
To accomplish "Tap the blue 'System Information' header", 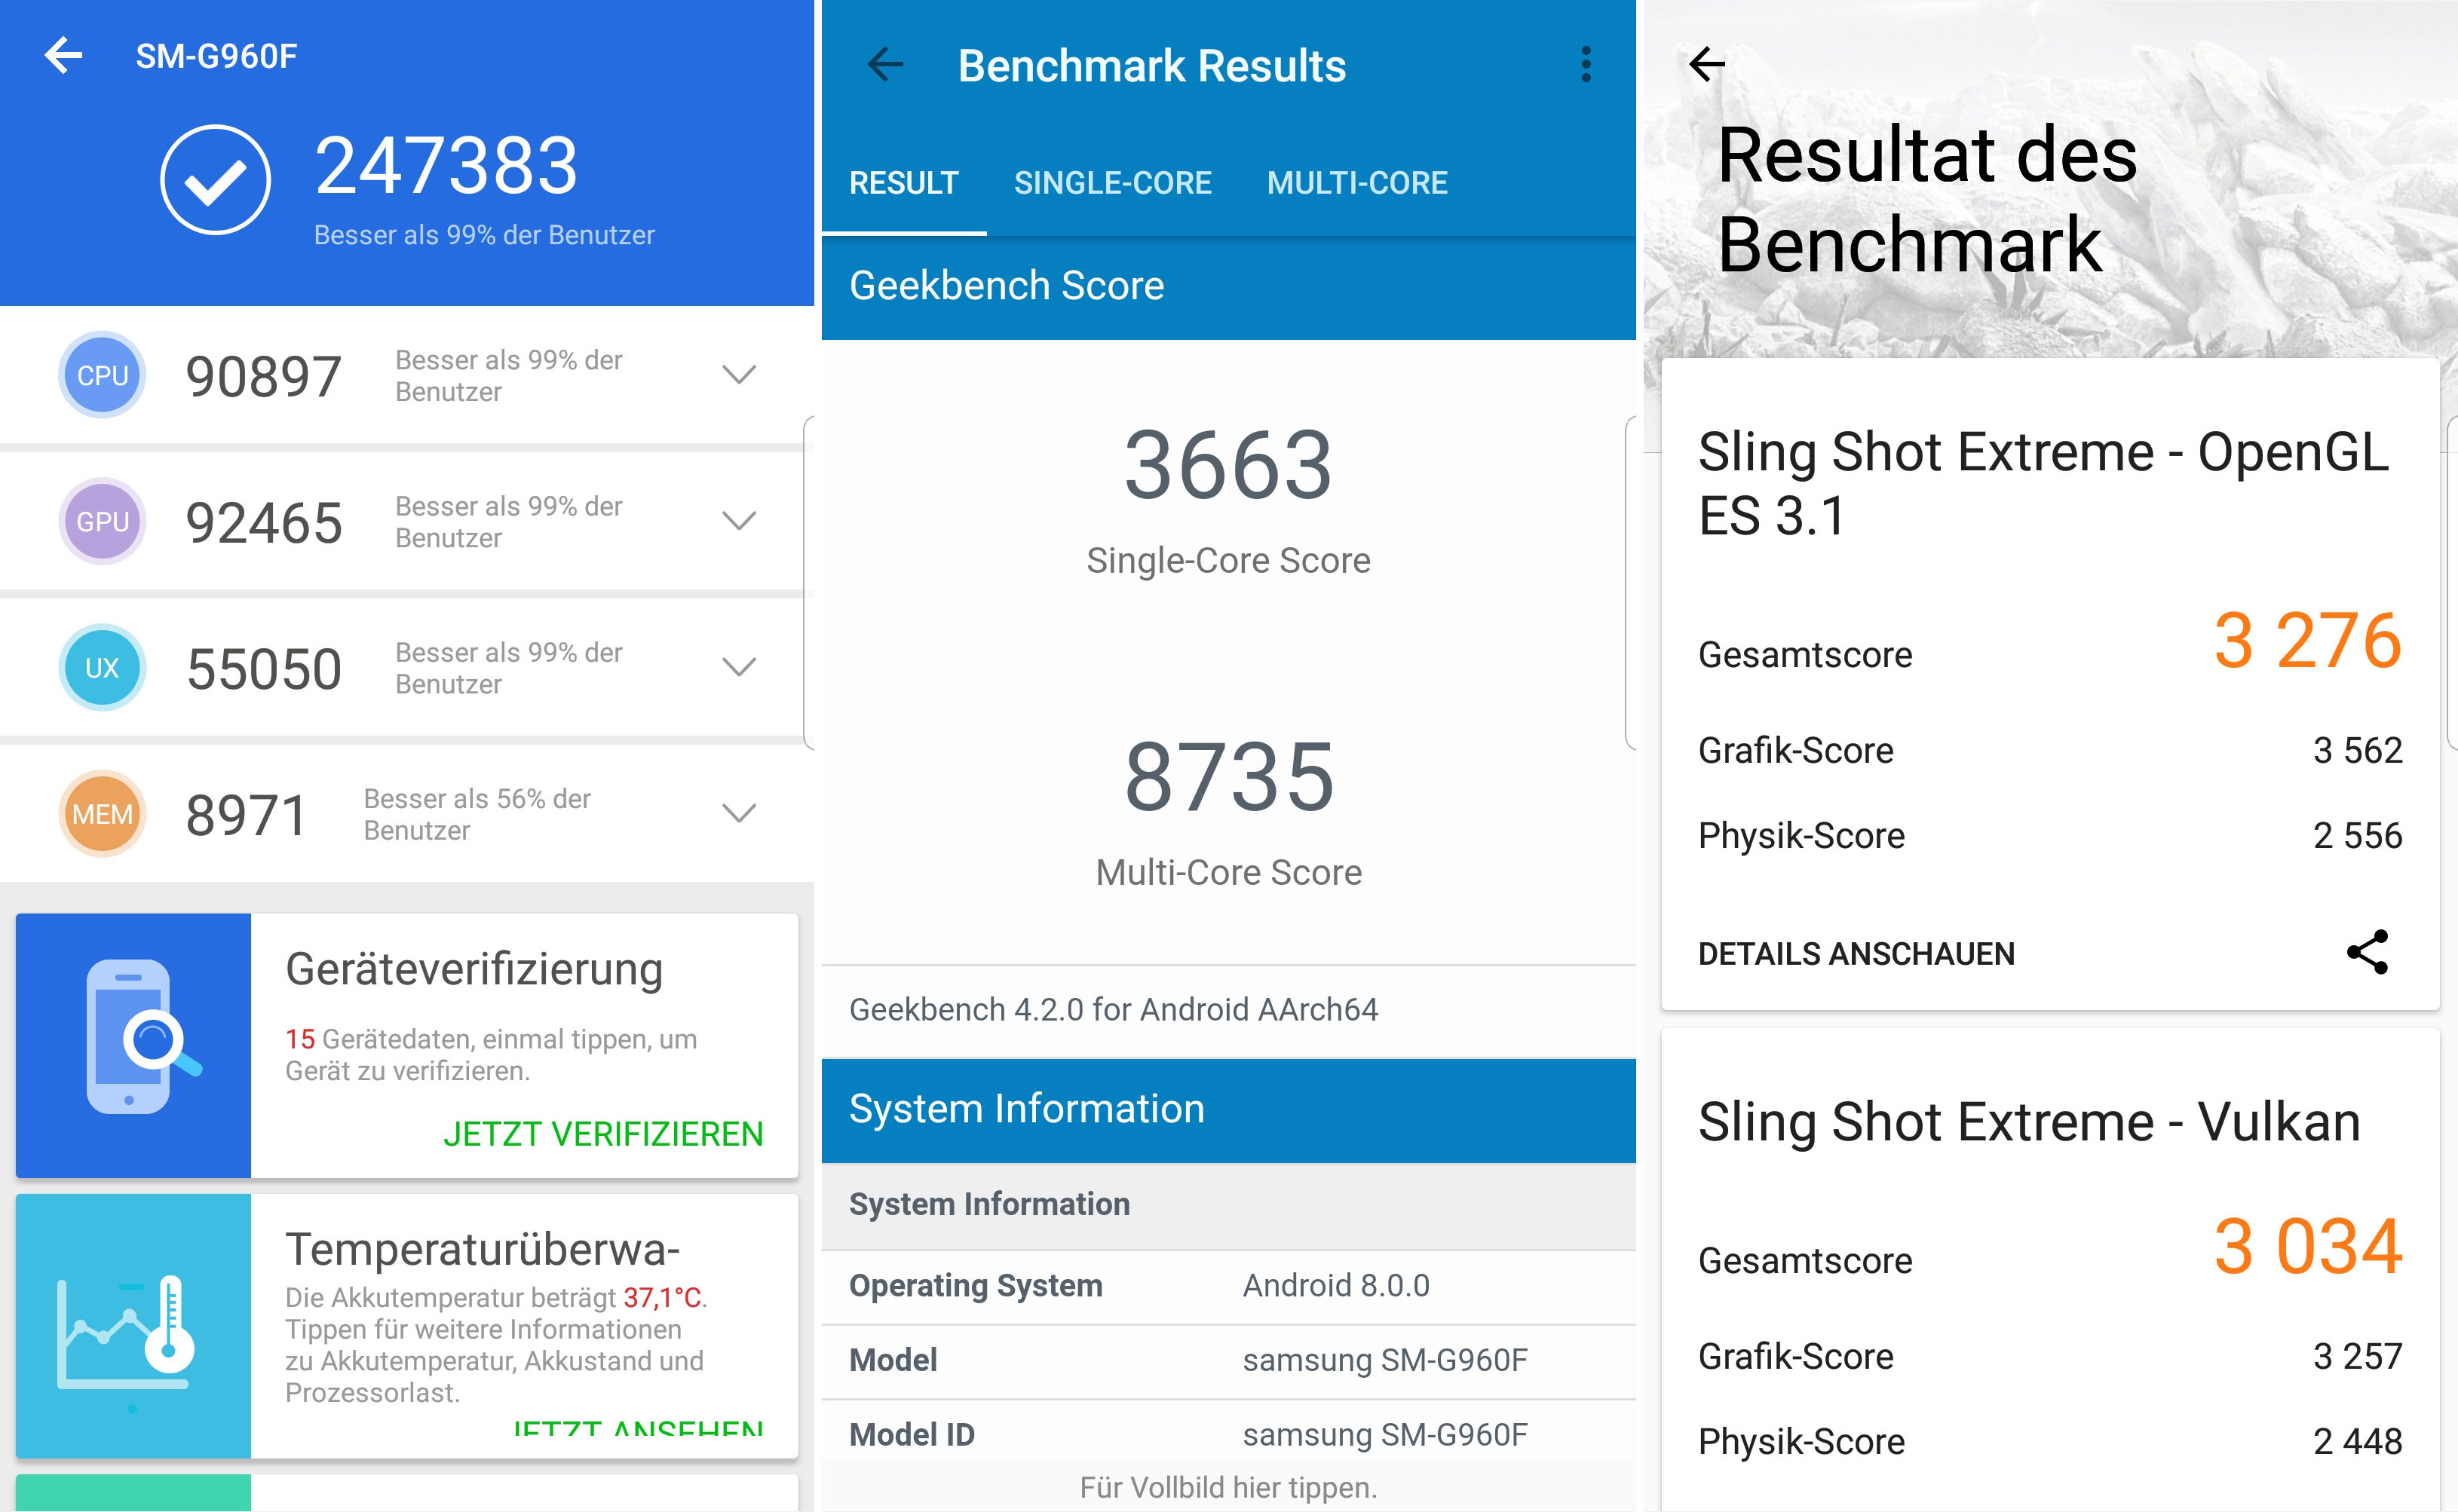I will tap(1228, 1110).
